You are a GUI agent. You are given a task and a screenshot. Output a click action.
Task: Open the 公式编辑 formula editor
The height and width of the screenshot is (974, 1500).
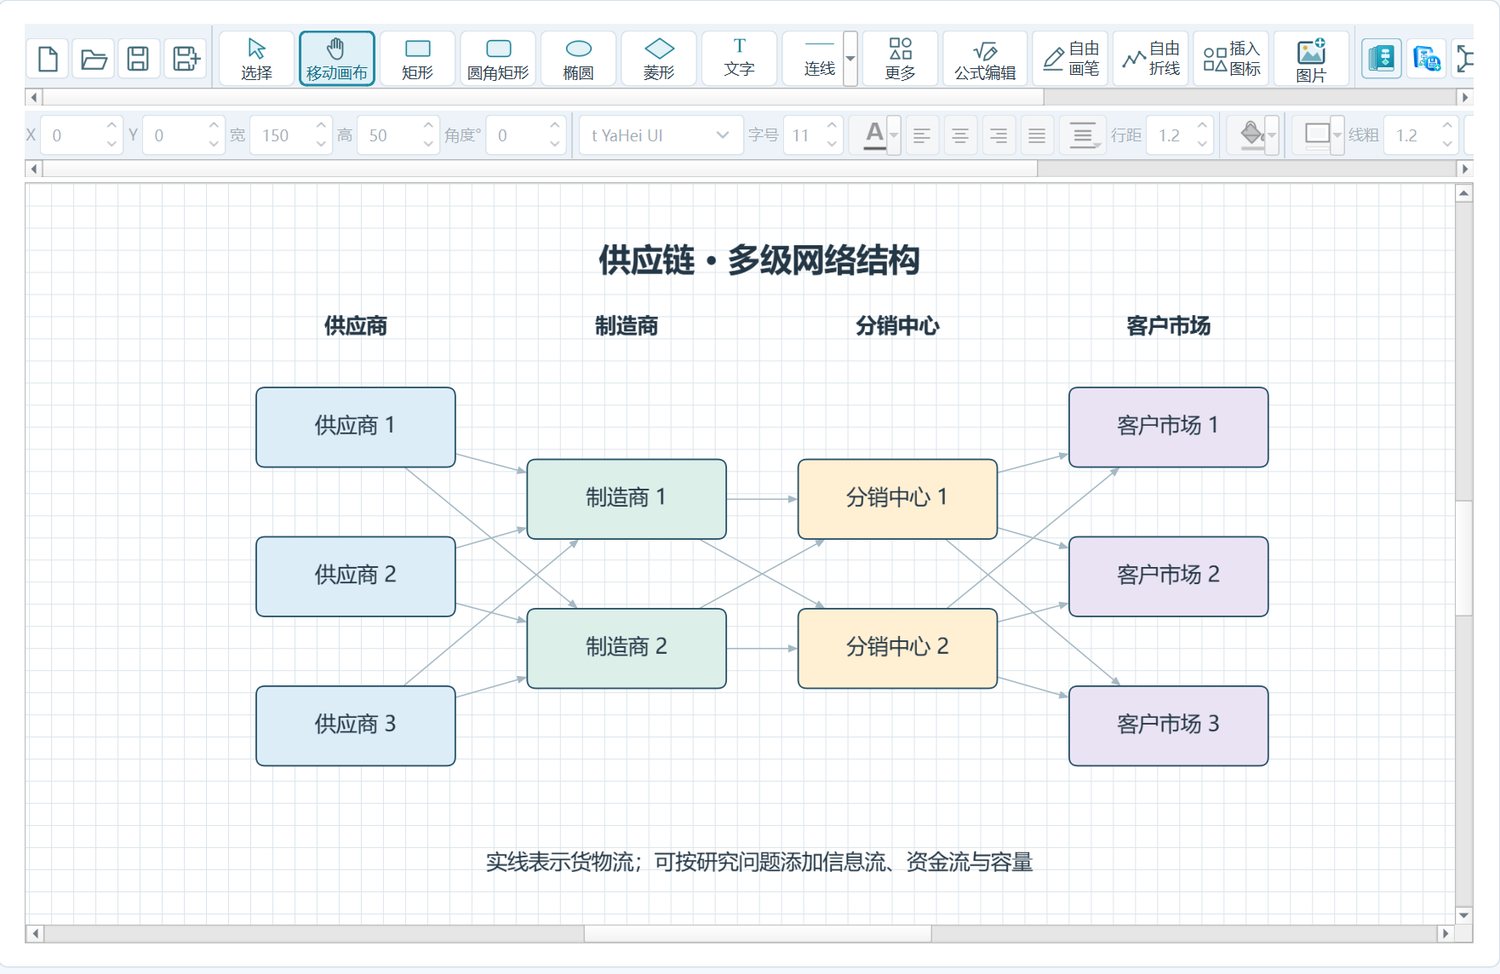(985, 59)
